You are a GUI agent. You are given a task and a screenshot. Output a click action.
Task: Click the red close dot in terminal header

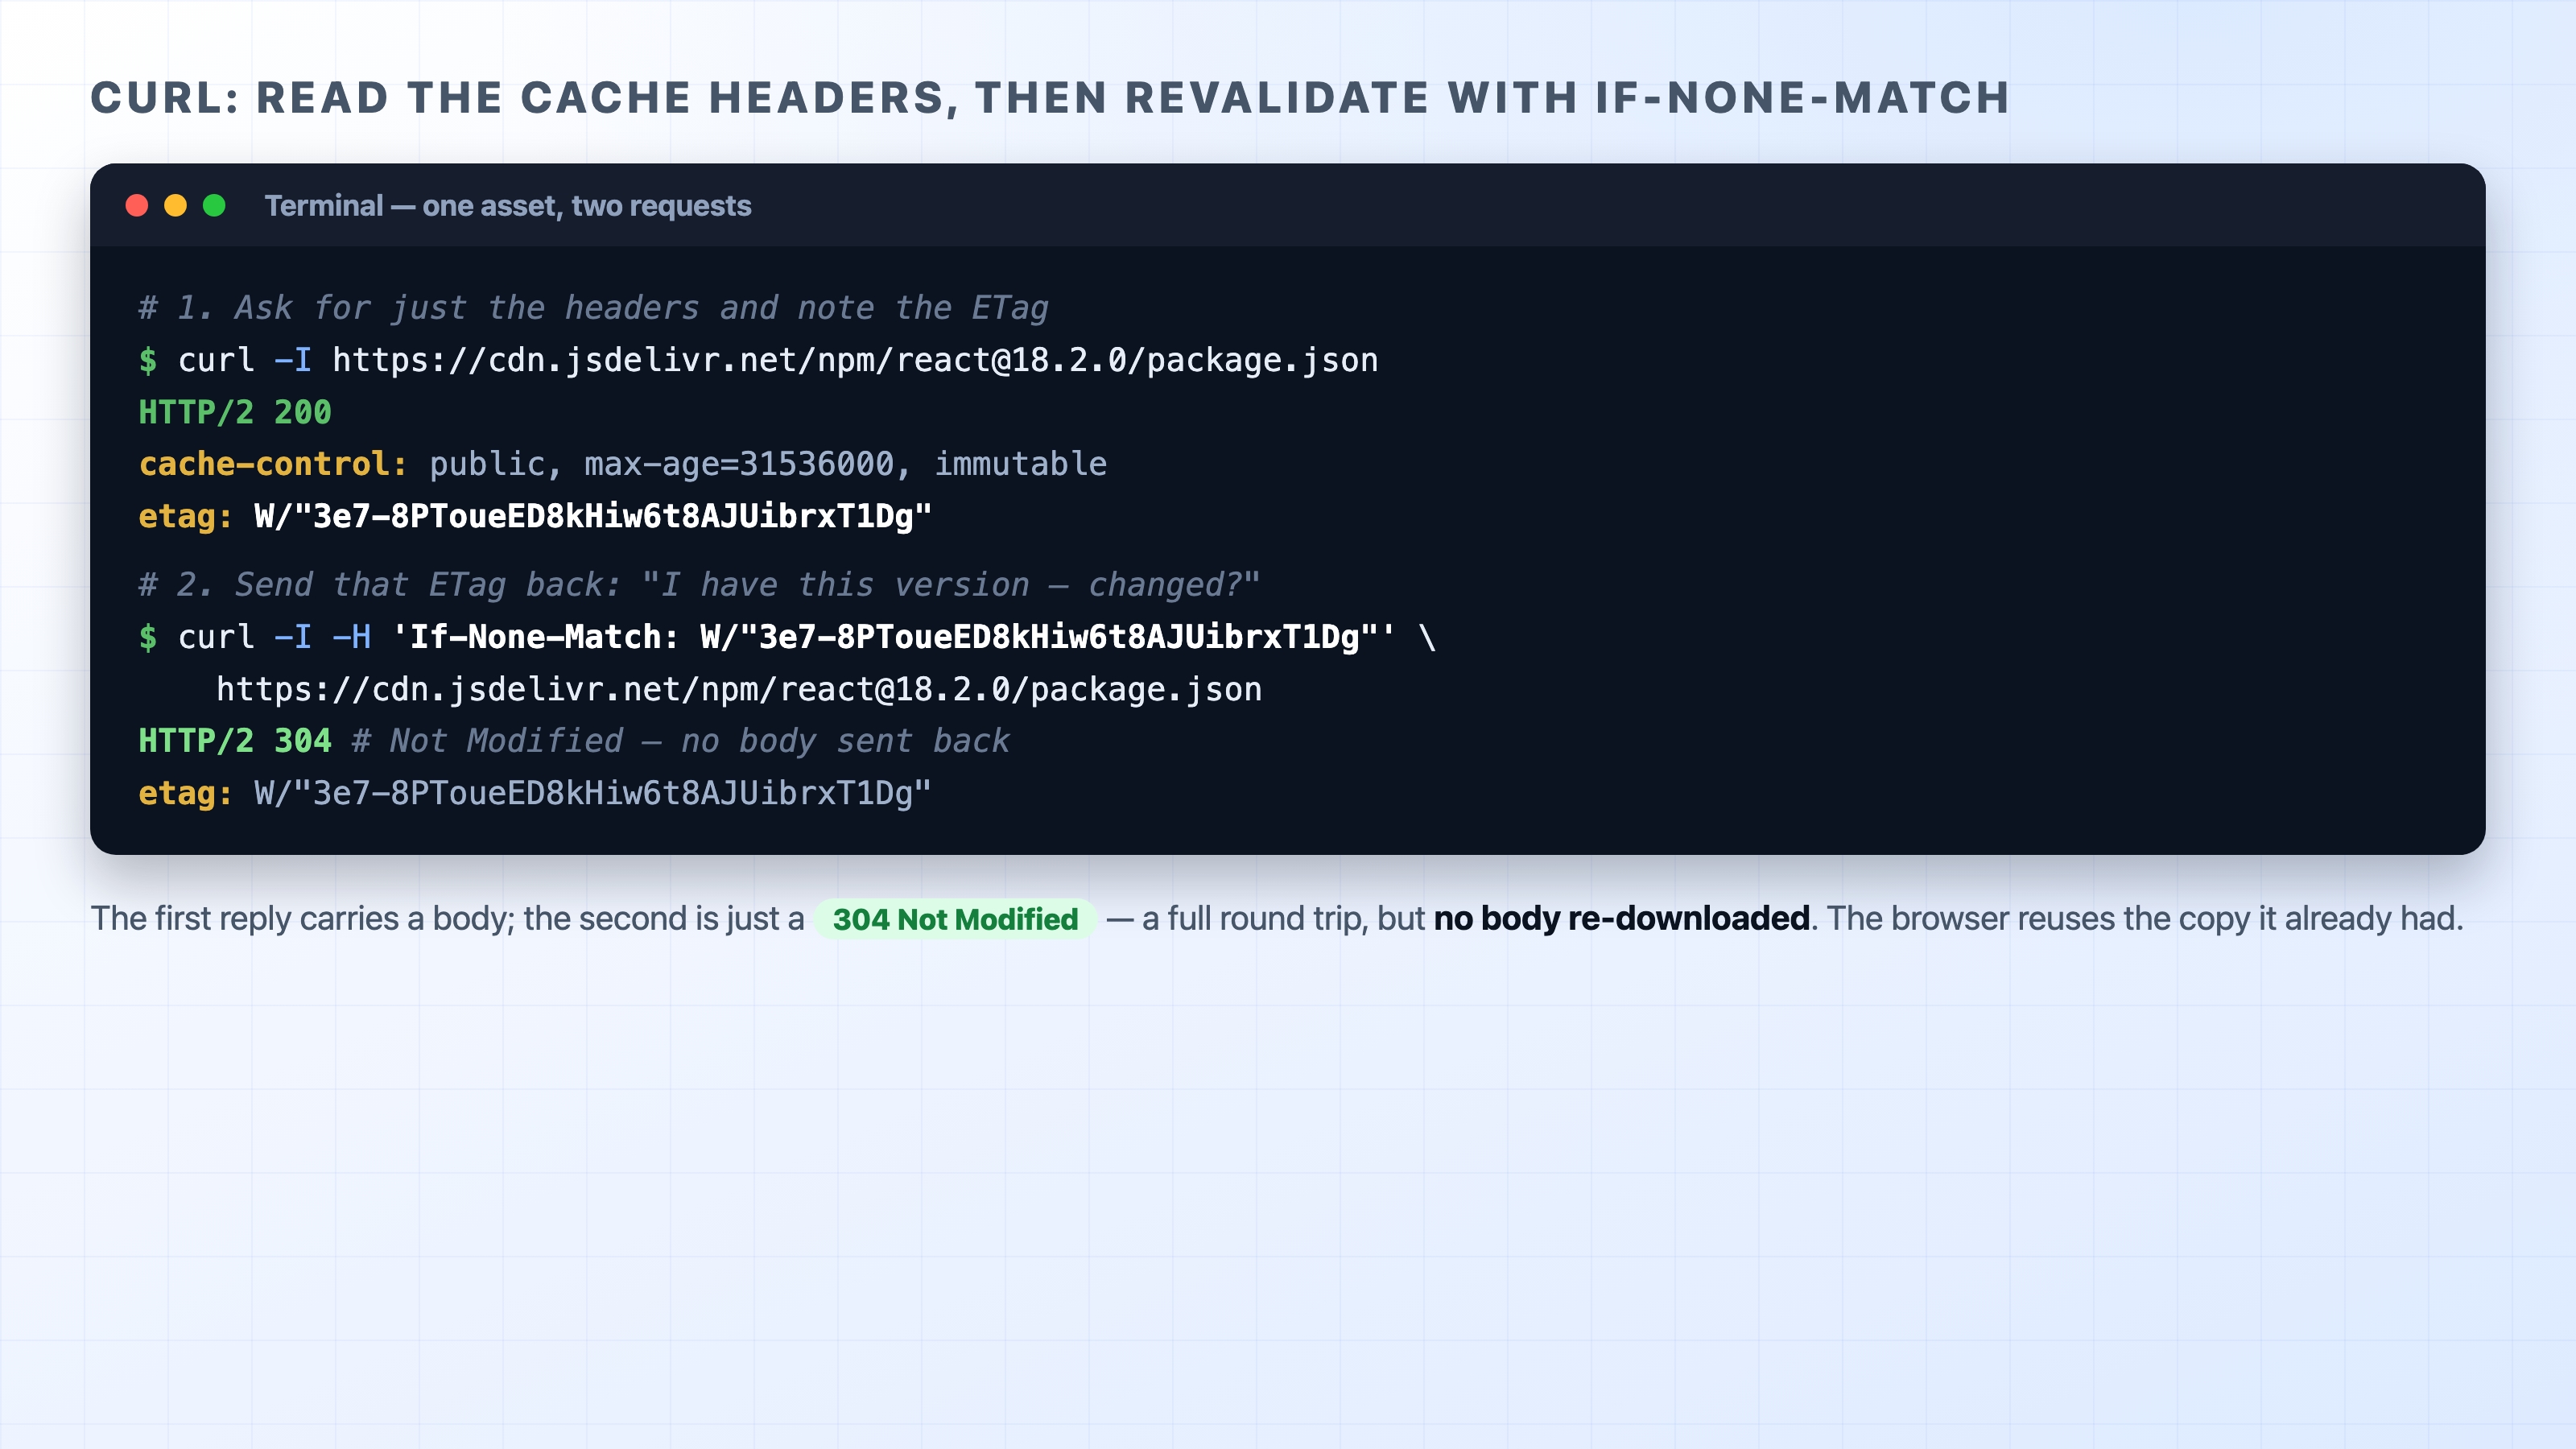[137, 205]
